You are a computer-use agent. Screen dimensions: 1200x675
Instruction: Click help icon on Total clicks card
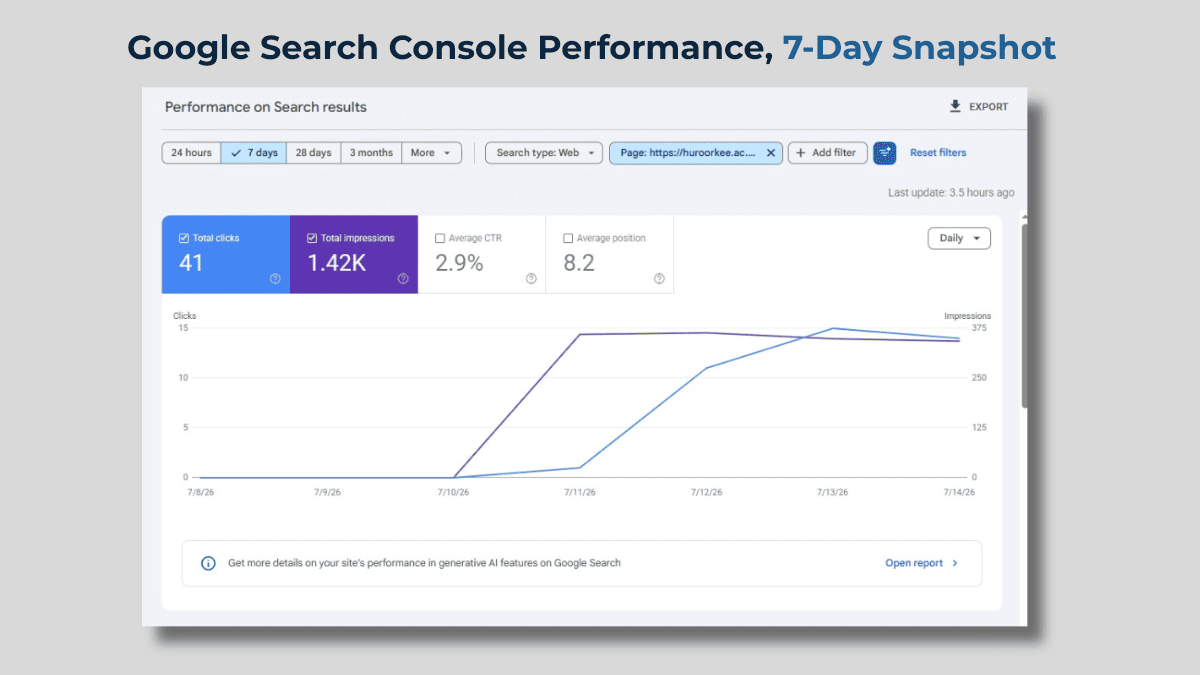(x=275, y=279)
